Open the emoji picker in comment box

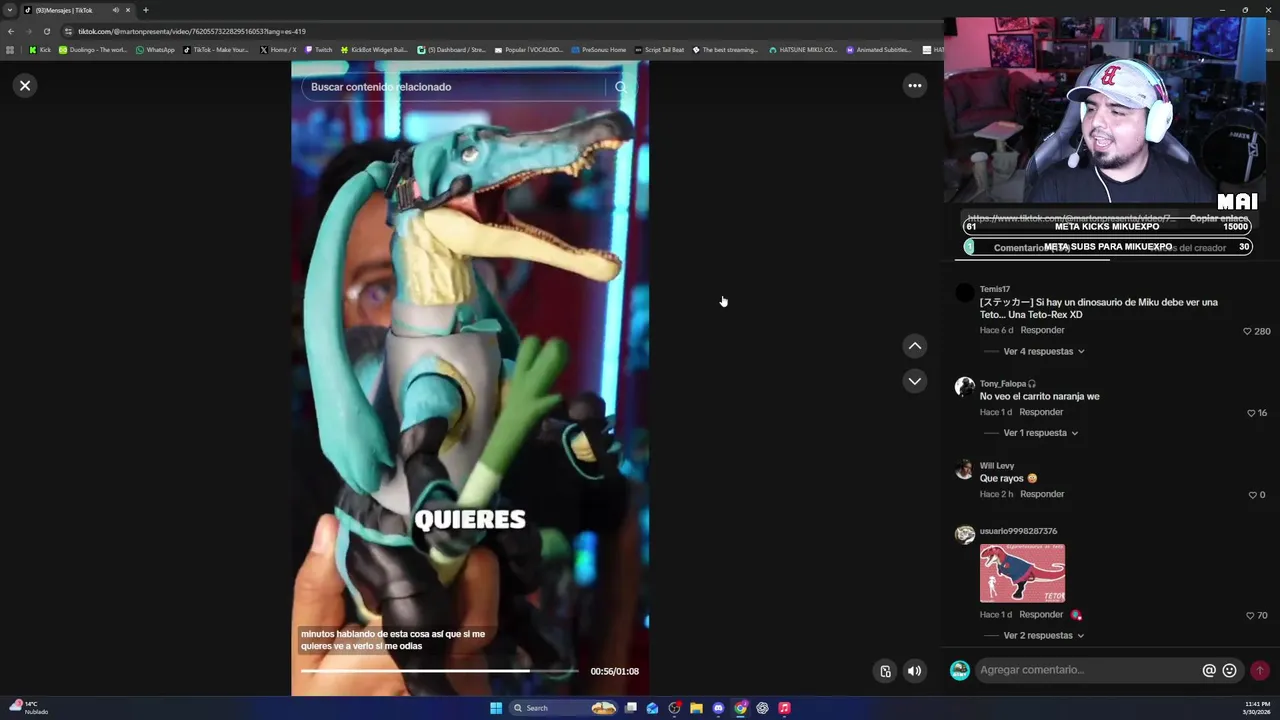pyautogui.click(x=1230, y=670)
